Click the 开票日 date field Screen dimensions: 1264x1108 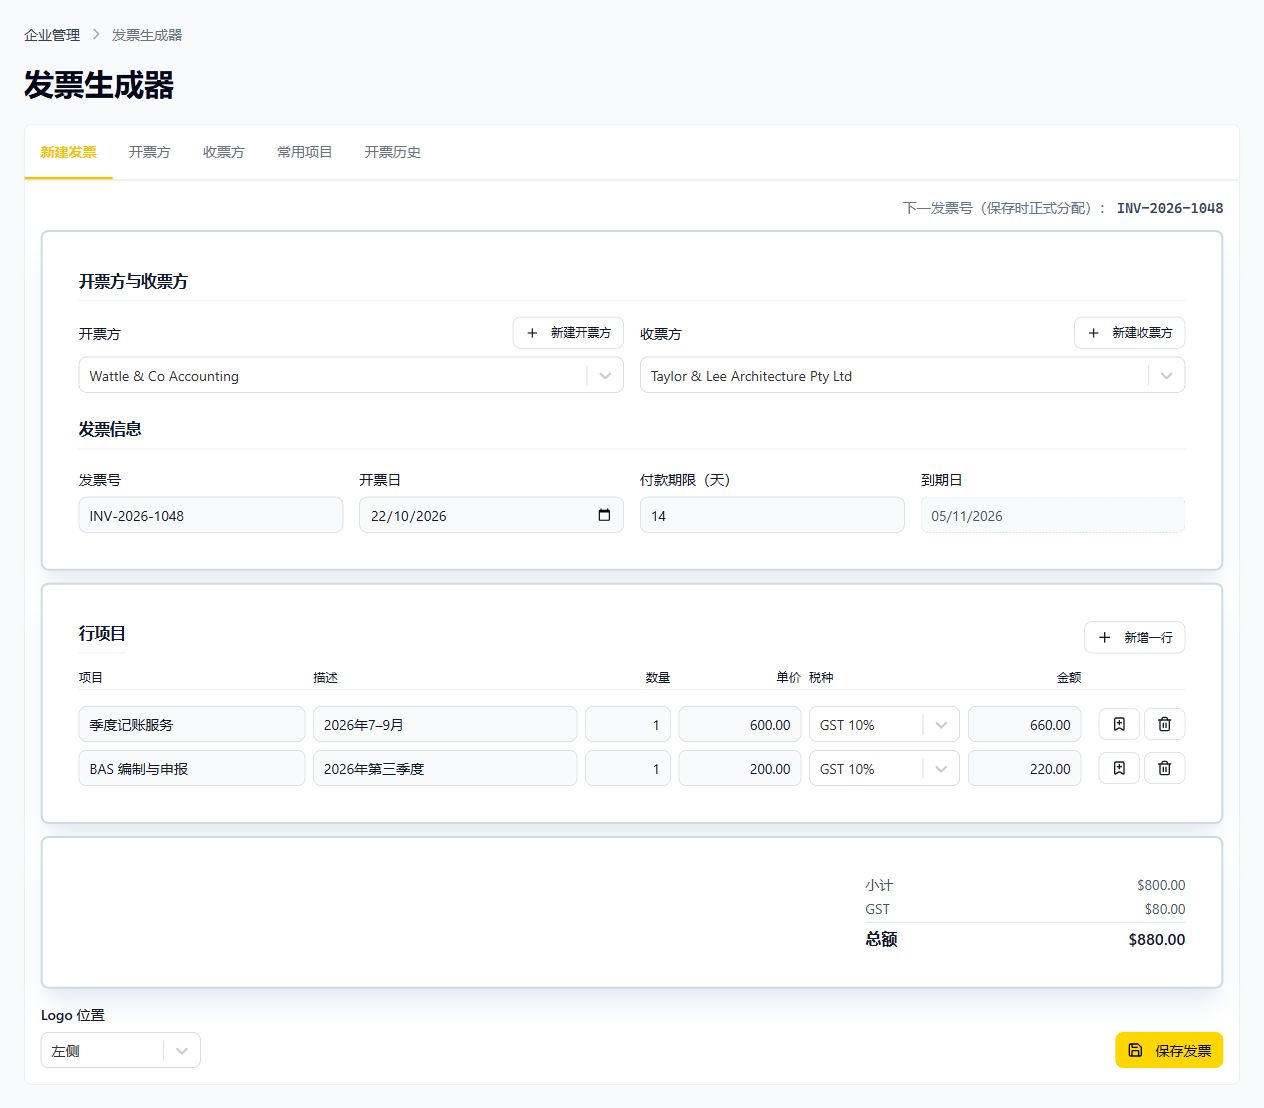click(491, 515)
